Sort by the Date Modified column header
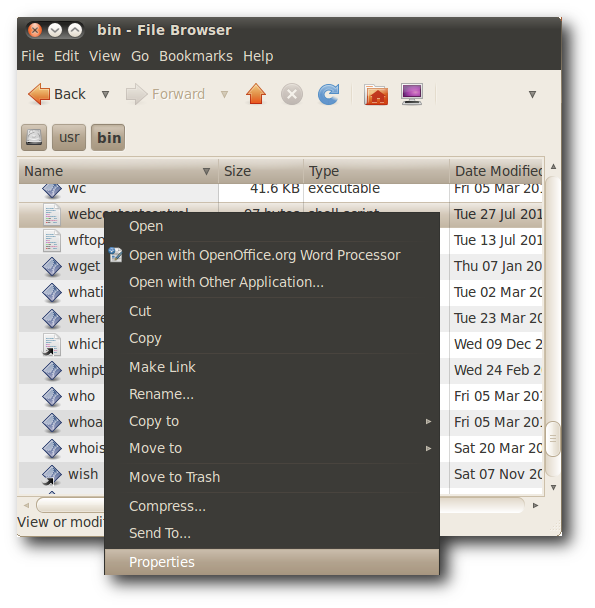 click(496, 171)
